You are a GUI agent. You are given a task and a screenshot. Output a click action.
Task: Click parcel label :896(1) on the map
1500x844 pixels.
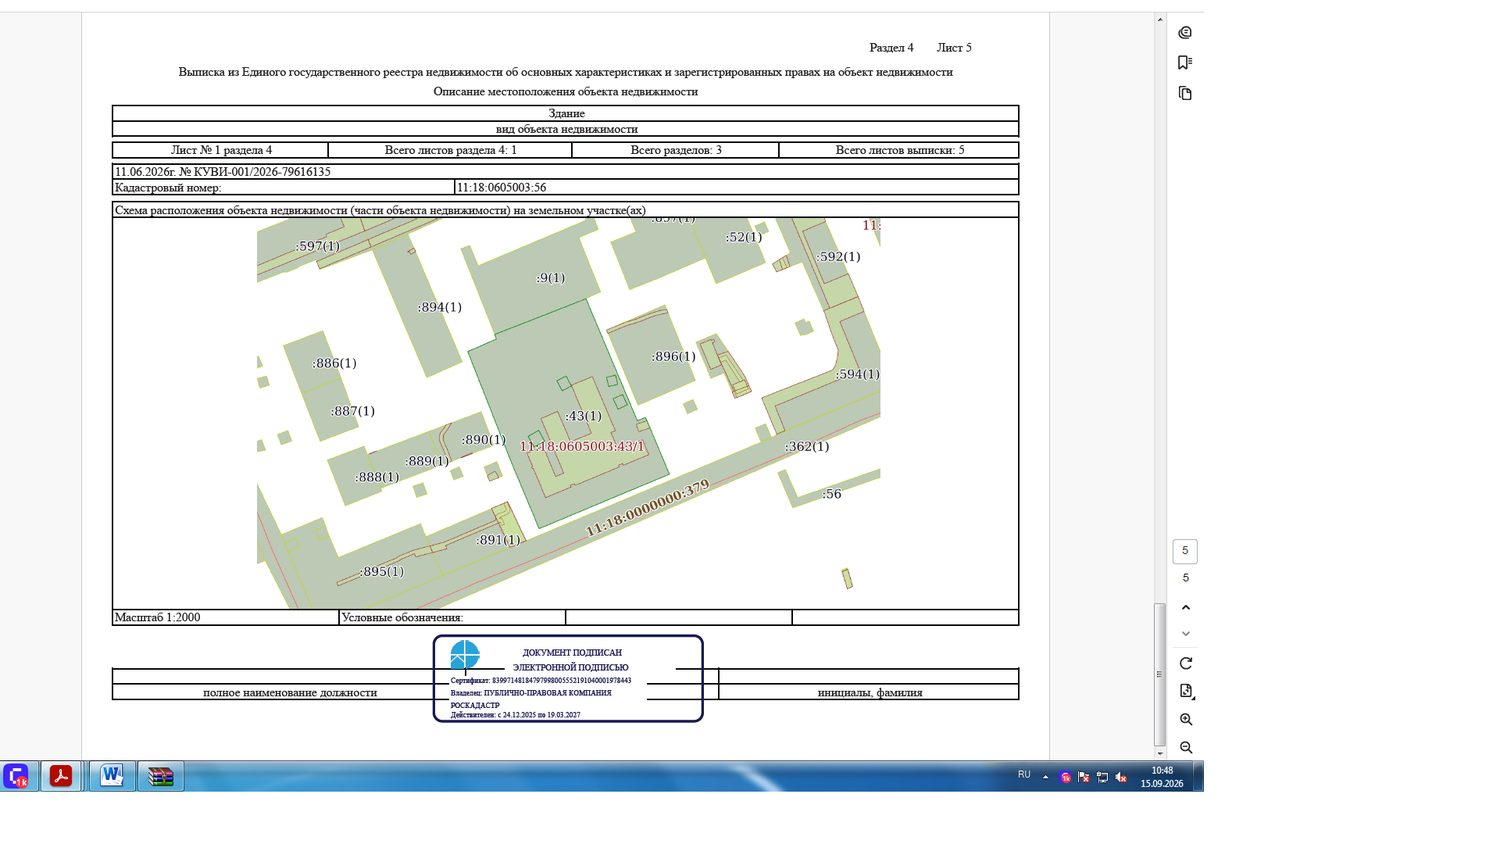[673, 357]
